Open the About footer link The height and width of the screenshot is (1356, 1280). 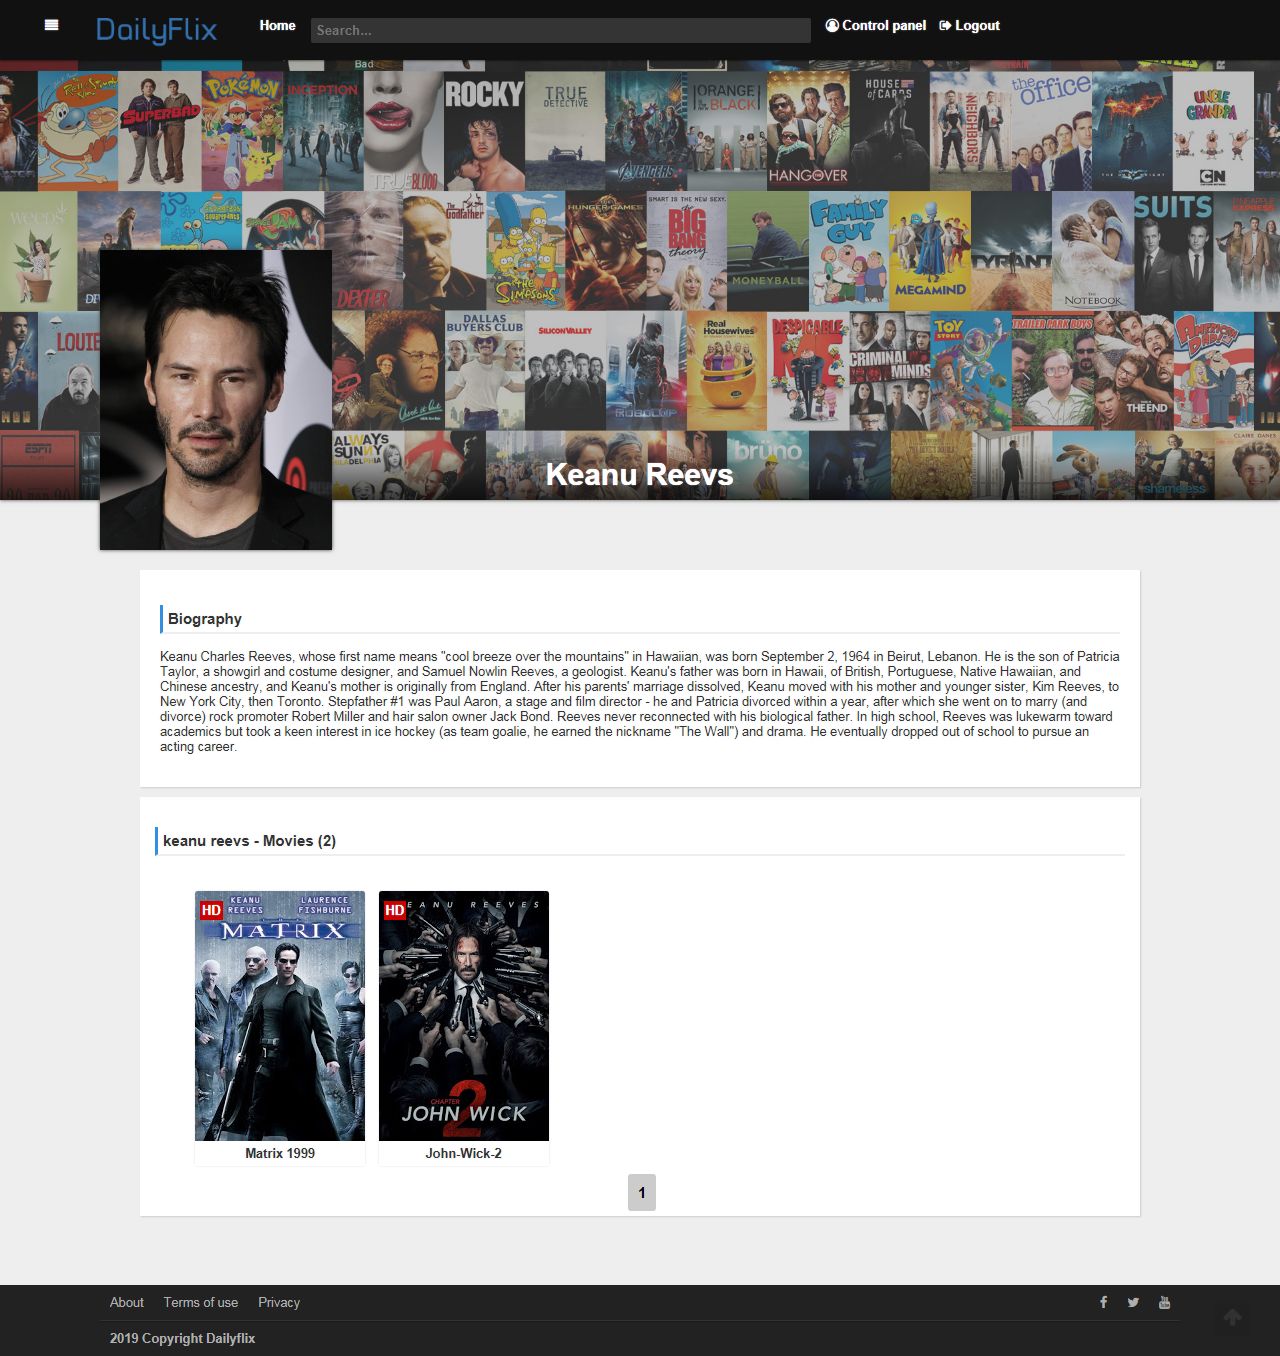coord(127,1302)
